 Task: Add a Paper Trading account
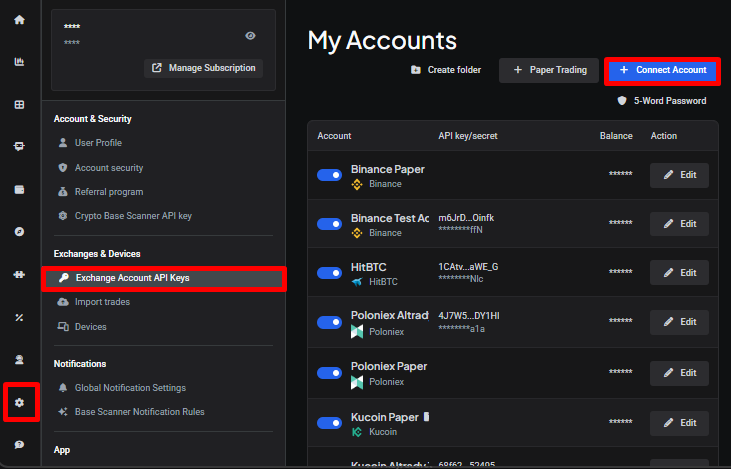[549, 70]
